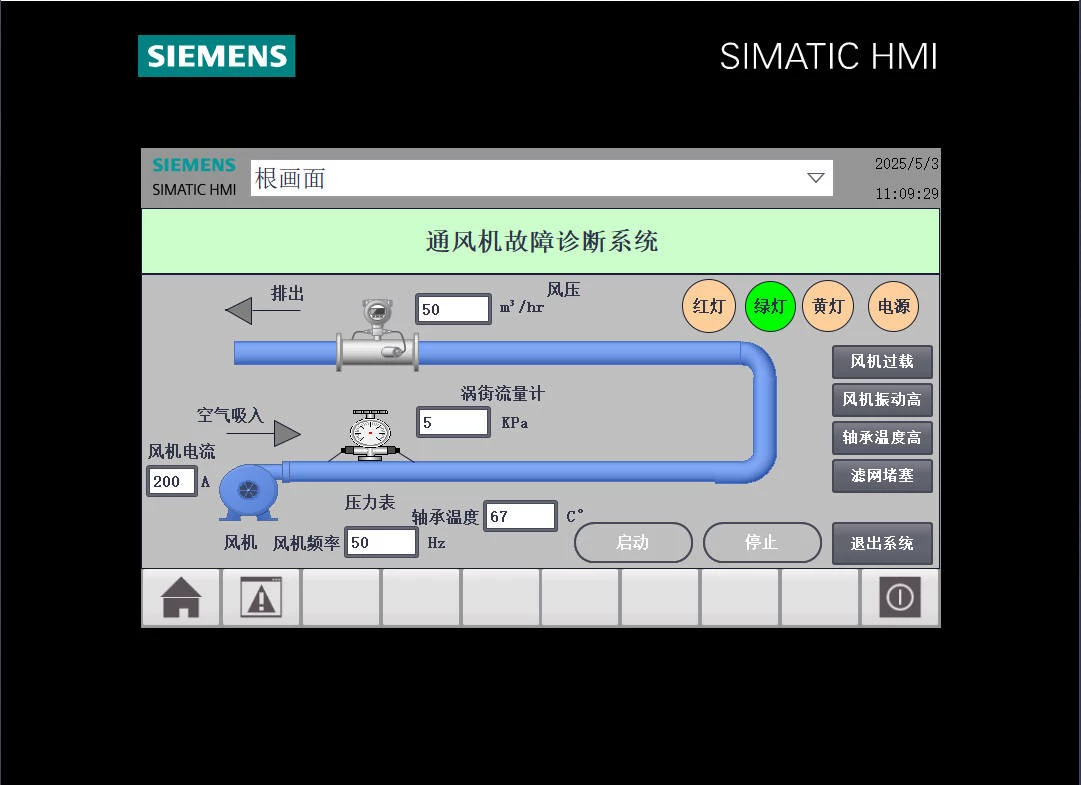Click the SIEMENS logo inside the HMI panel
The image size is (1081, 785).
[193, 164]
